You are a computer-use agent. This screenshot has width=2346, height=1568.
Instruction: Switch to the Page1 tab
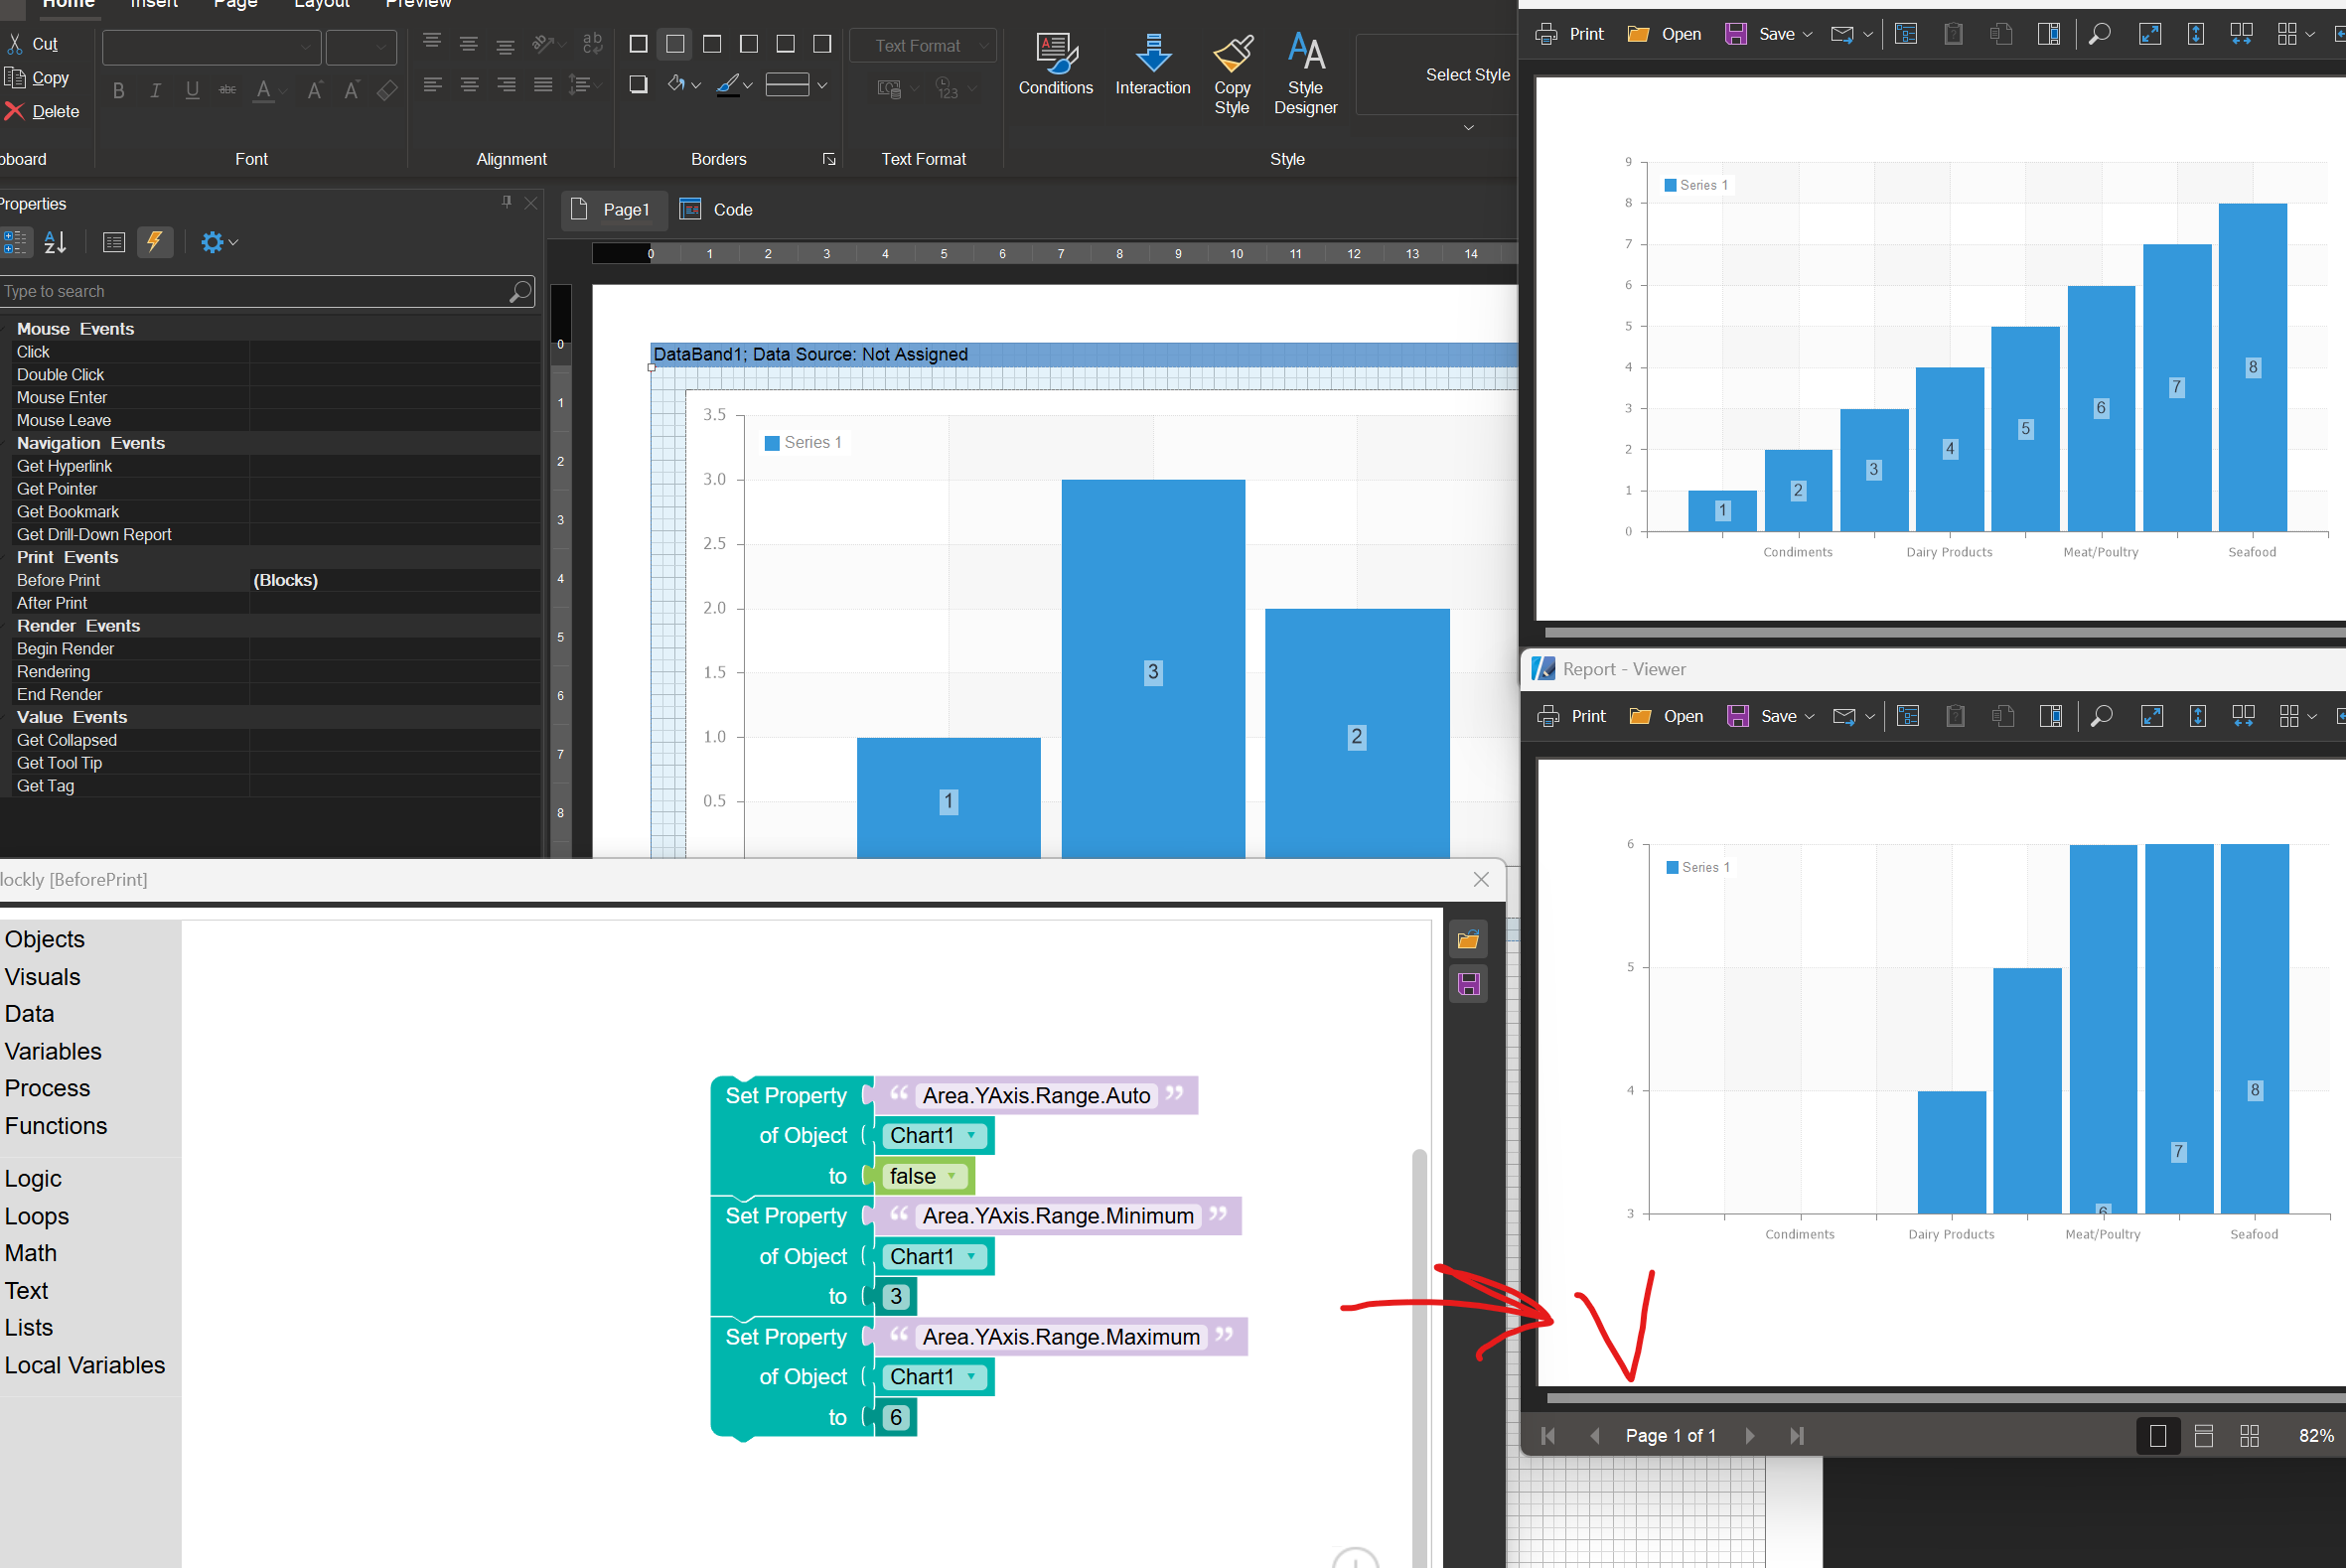[612, 210]
